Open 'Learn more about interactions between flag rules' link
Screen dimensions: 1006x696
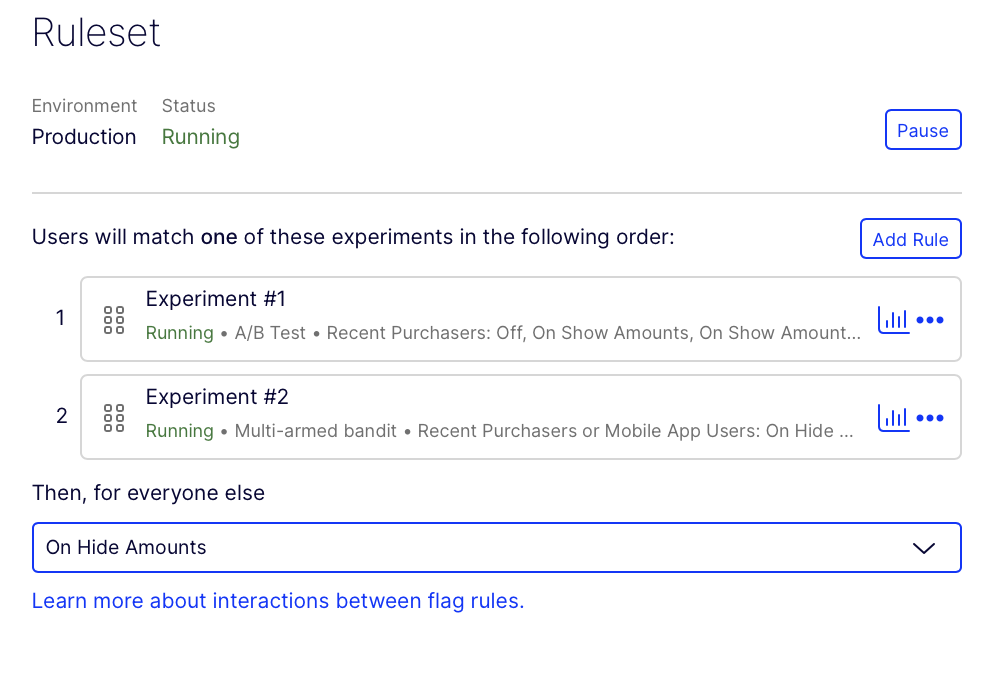(278, 601)
